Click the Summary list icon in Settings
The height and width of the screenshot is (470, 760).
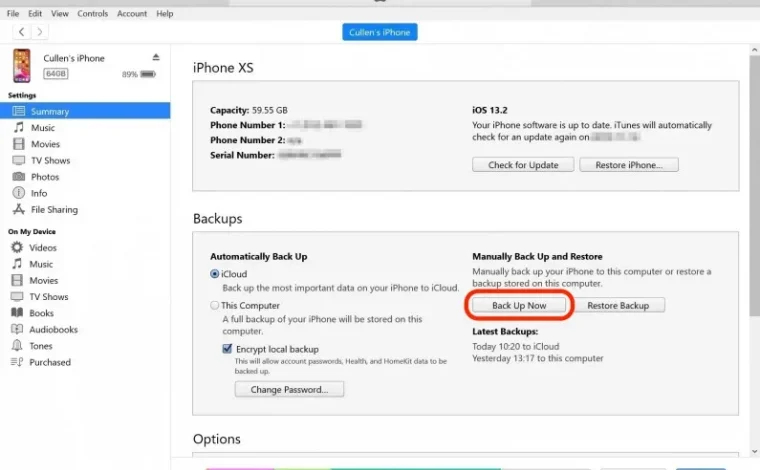18,111
